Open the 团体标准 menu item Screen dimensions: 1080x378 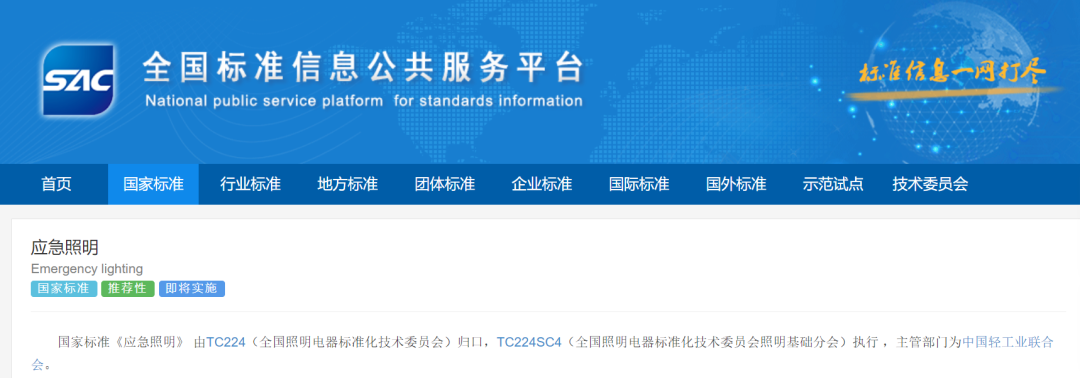point(445,185)
